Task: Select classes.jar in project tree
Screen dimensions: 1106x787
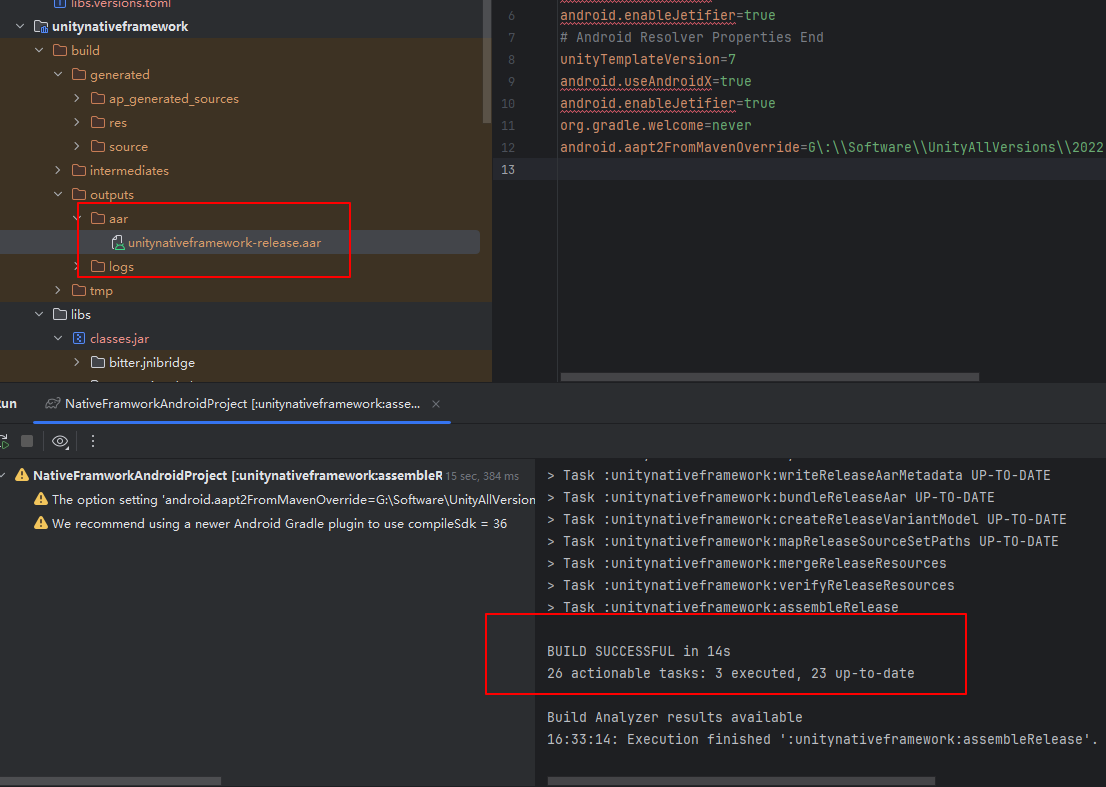Action: click(x=119, y=338)
